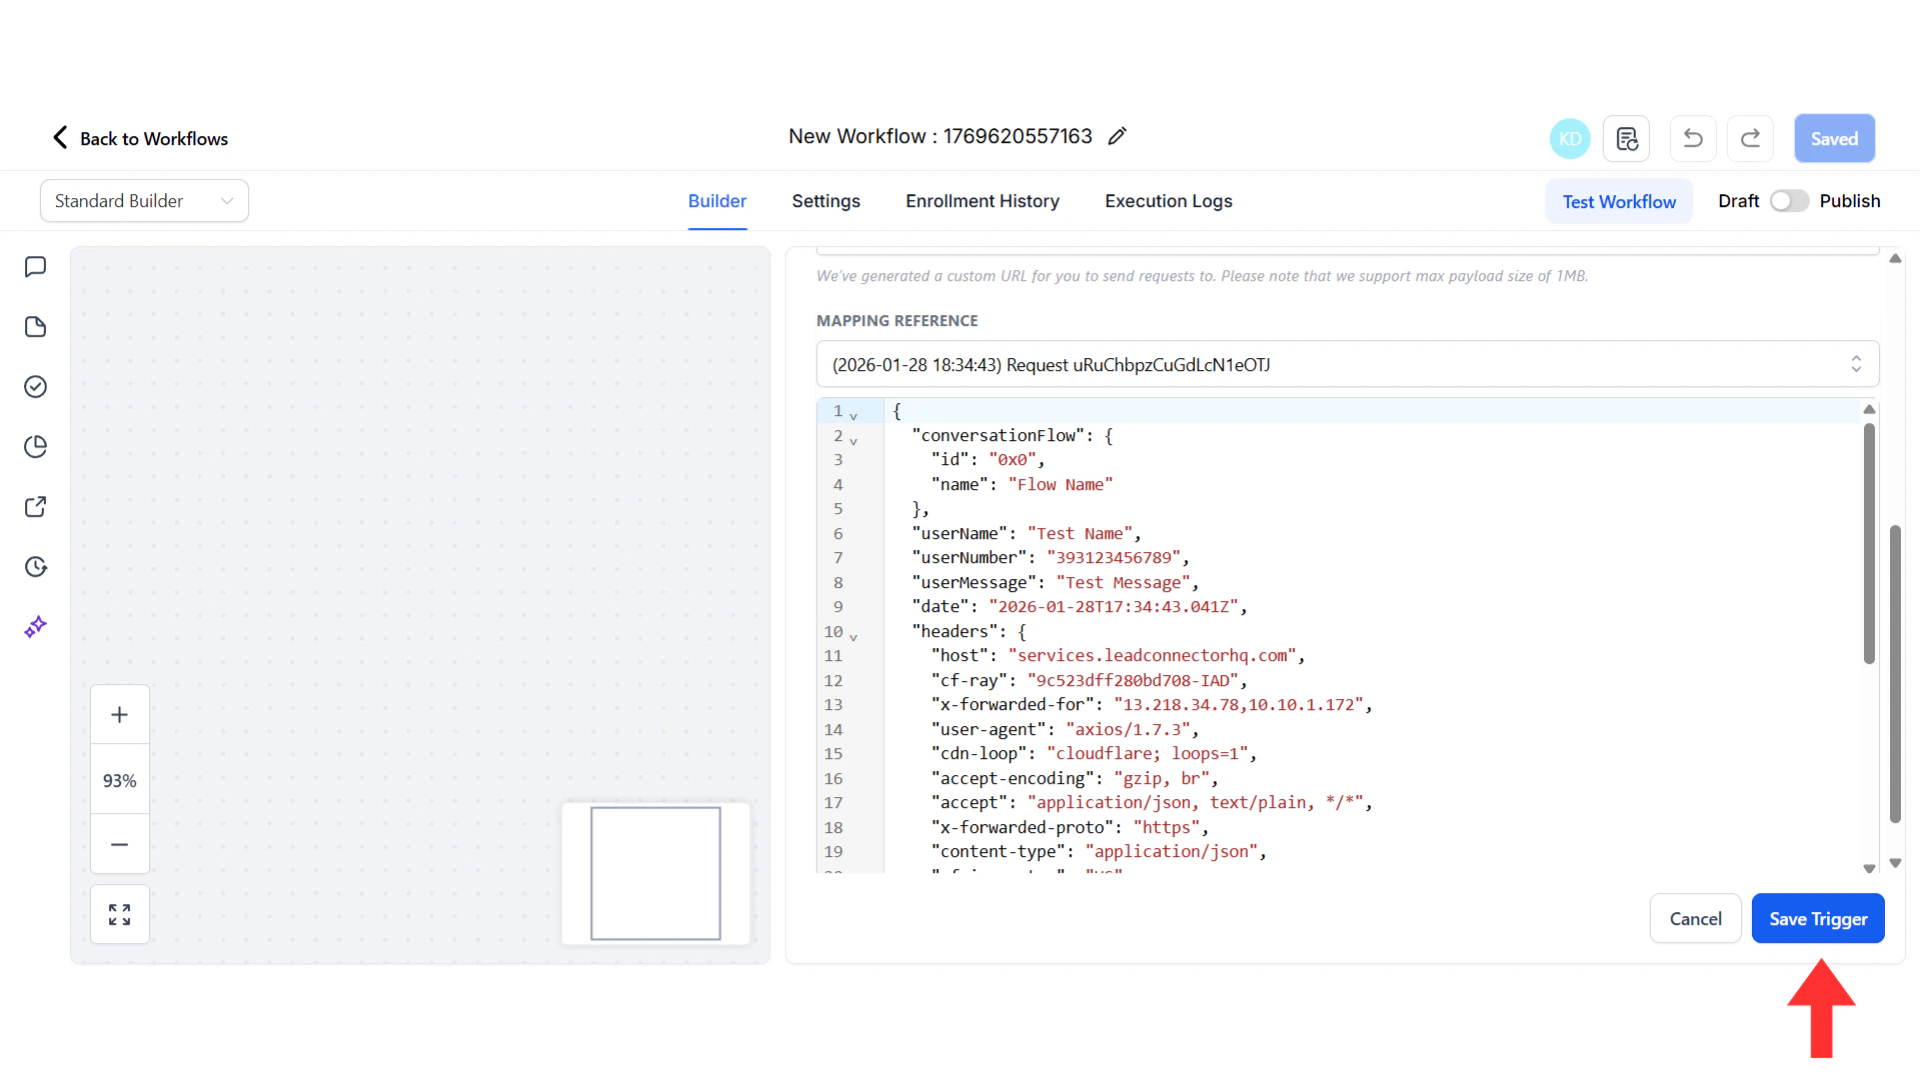Click the undo arrow icon
The width and height of the screenshot is (1920, 1080).
[1692, 139]
